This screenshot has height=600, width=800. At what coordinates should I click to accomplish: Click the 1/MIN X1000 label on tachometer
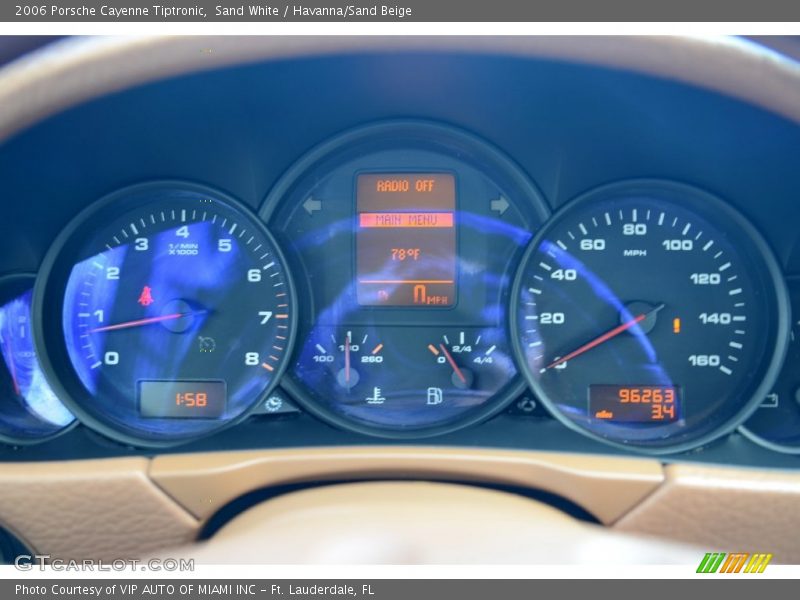[183, 249]
